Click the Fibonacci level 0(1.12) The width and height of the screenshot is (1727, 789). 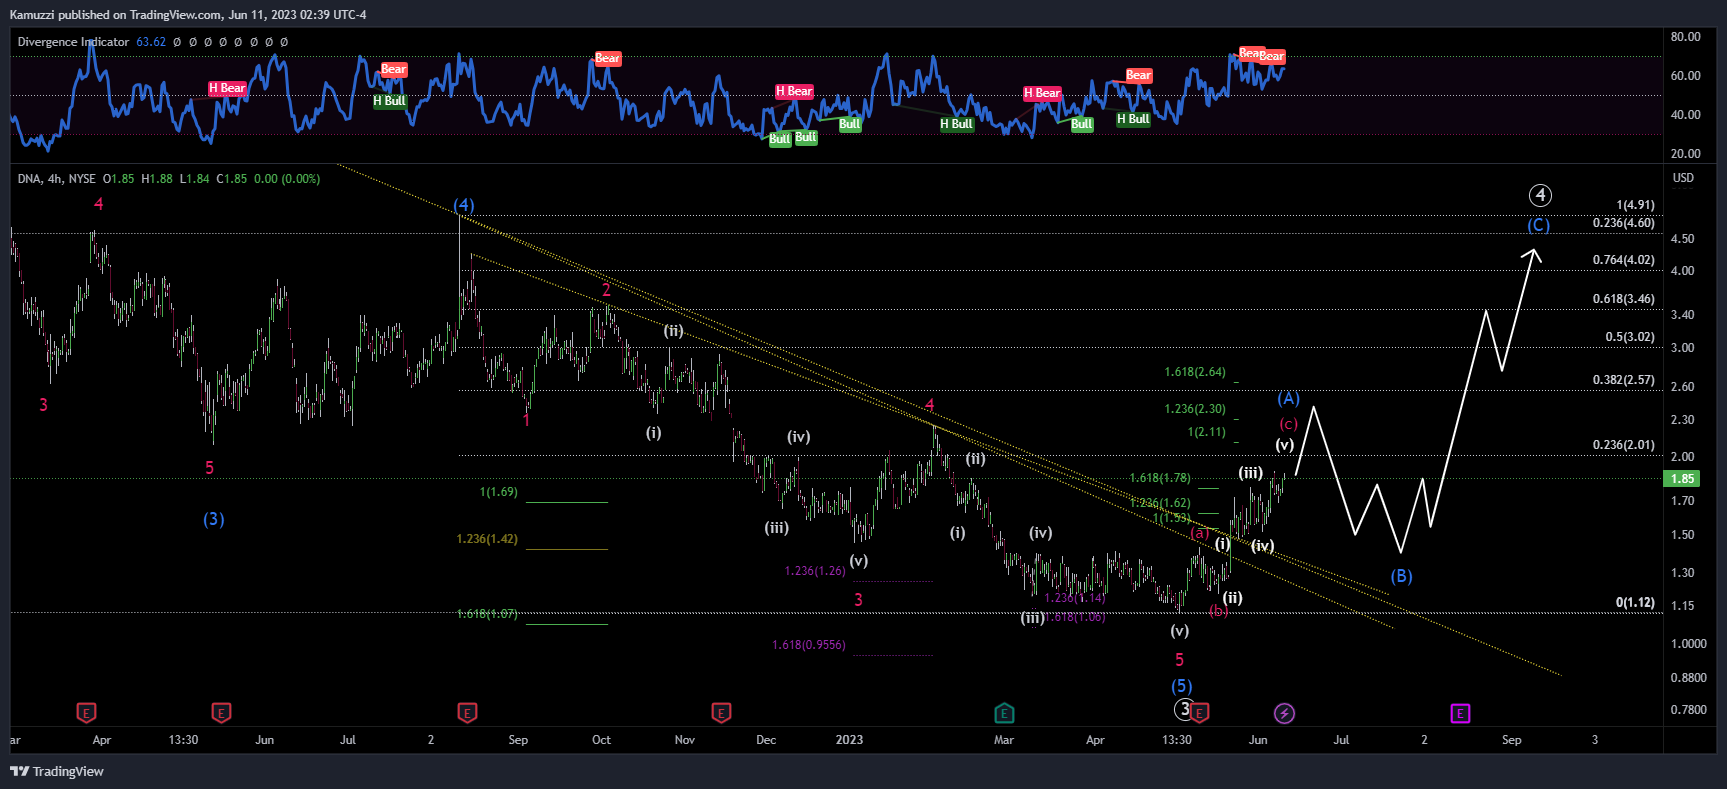coord(1636,603)
